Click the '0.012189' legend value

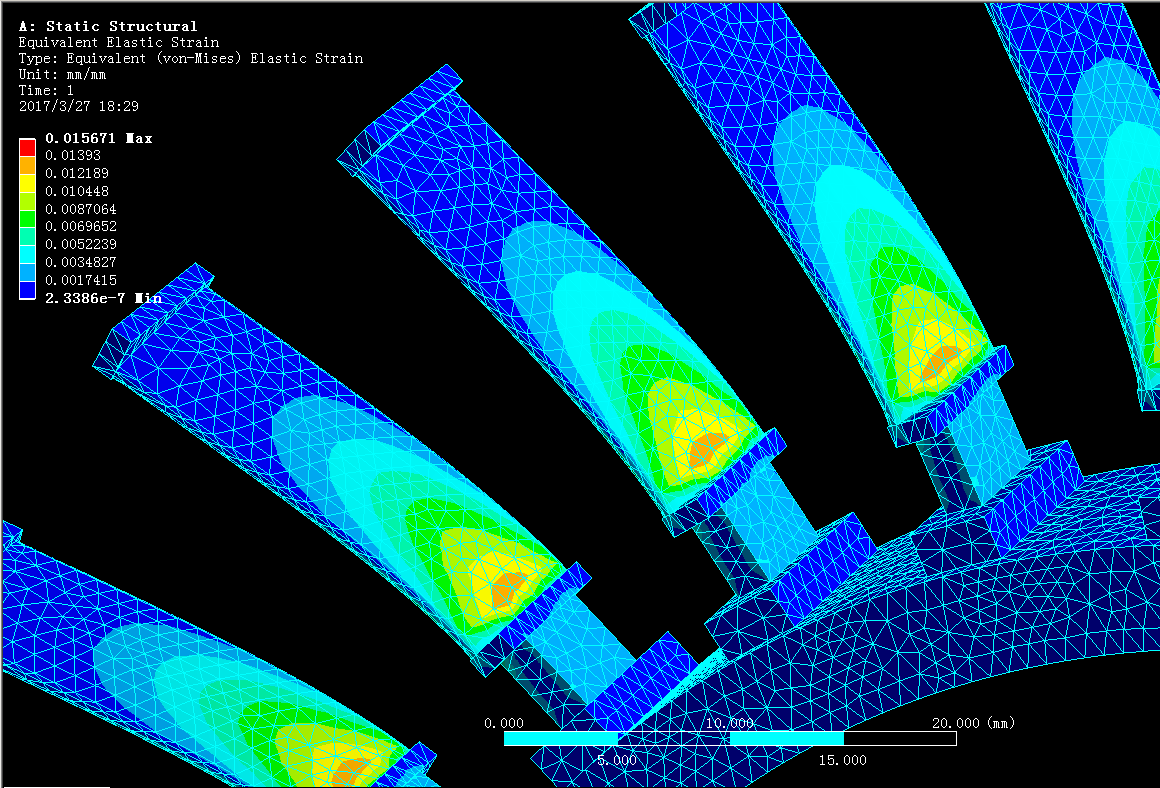click(77, 173)
